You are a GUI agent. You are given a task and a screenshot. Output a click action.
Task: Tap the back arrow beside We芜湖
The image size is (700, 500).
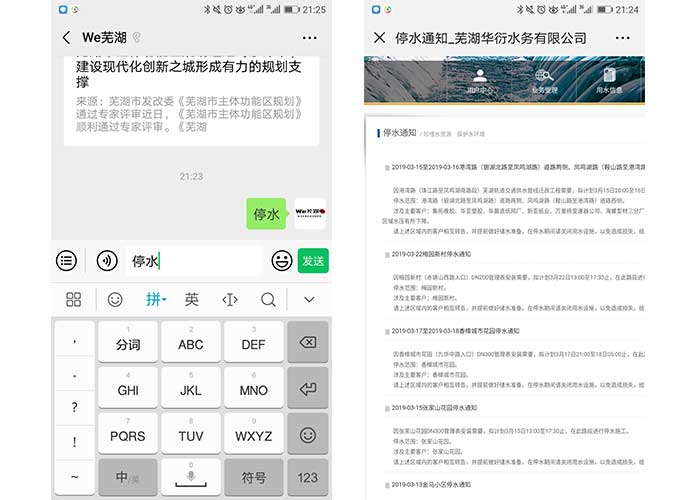pos(66,38)
